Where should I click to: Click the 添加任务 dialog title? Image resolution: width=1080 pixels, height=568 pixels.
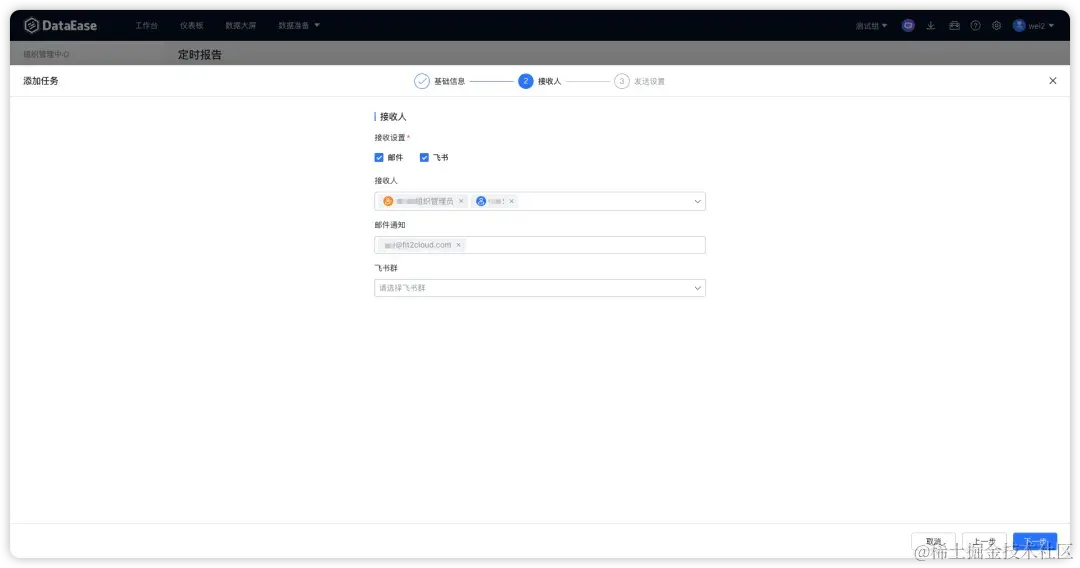click(x=41, y=81)
